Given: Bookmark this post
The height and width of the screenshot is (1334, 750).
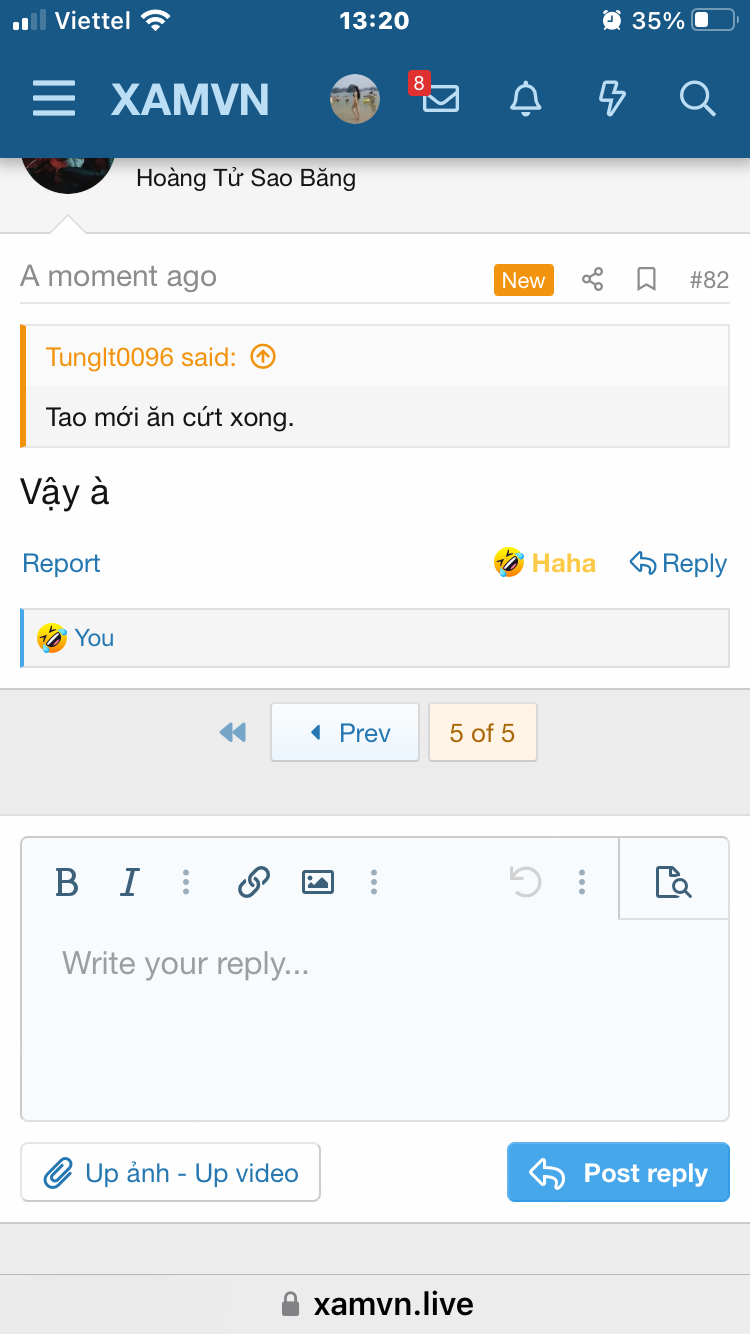Looking at the screenshot, I should point(646,280).
